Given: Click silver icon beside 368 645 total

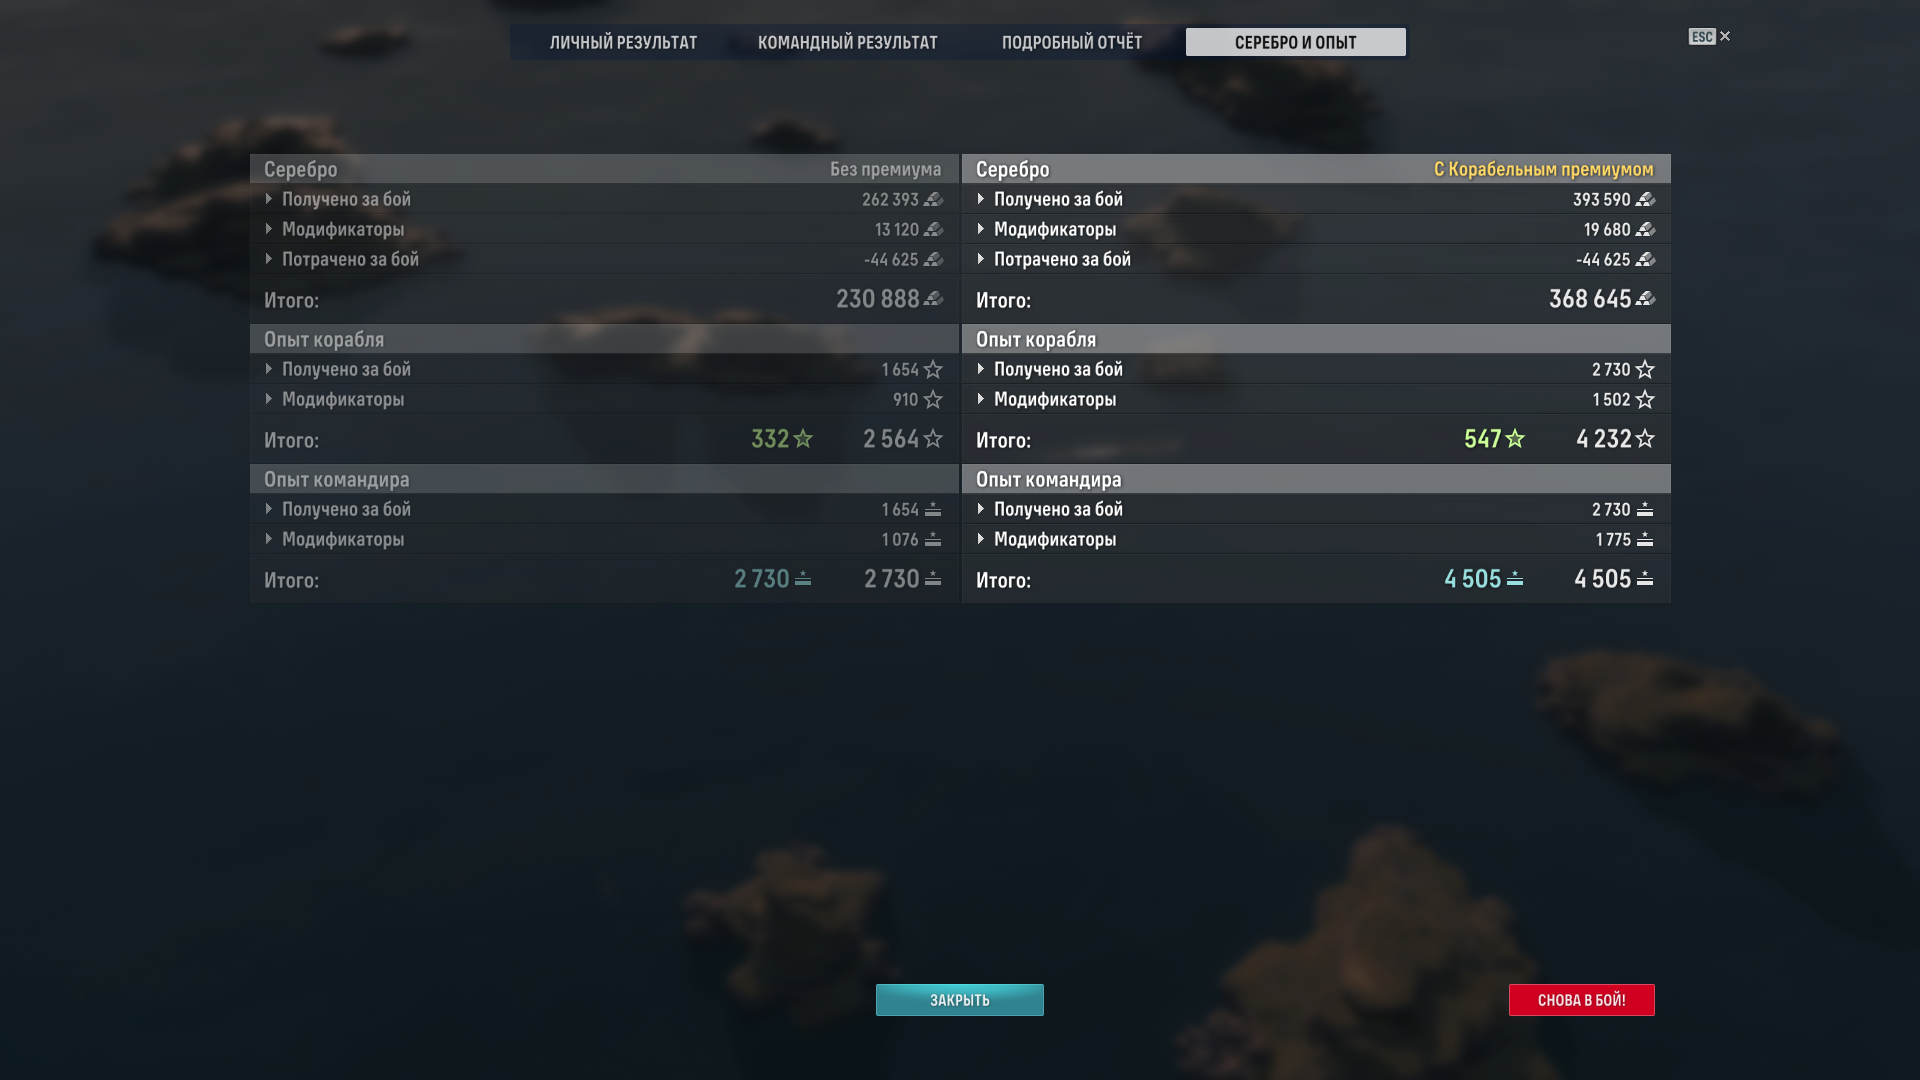Looking at the screenshot, I should point(1645,299).
